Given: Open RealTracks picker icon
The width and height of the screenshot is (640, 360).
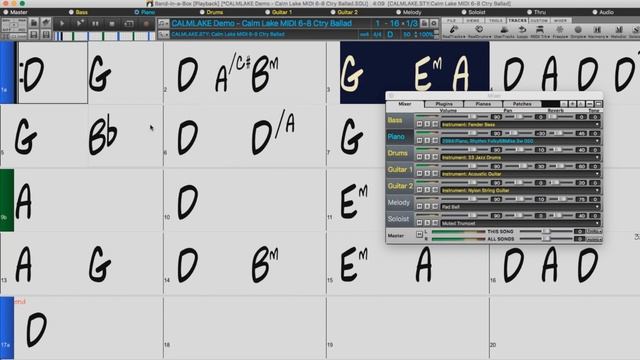Looking at the screenshot, I should (x=453, y=31).
